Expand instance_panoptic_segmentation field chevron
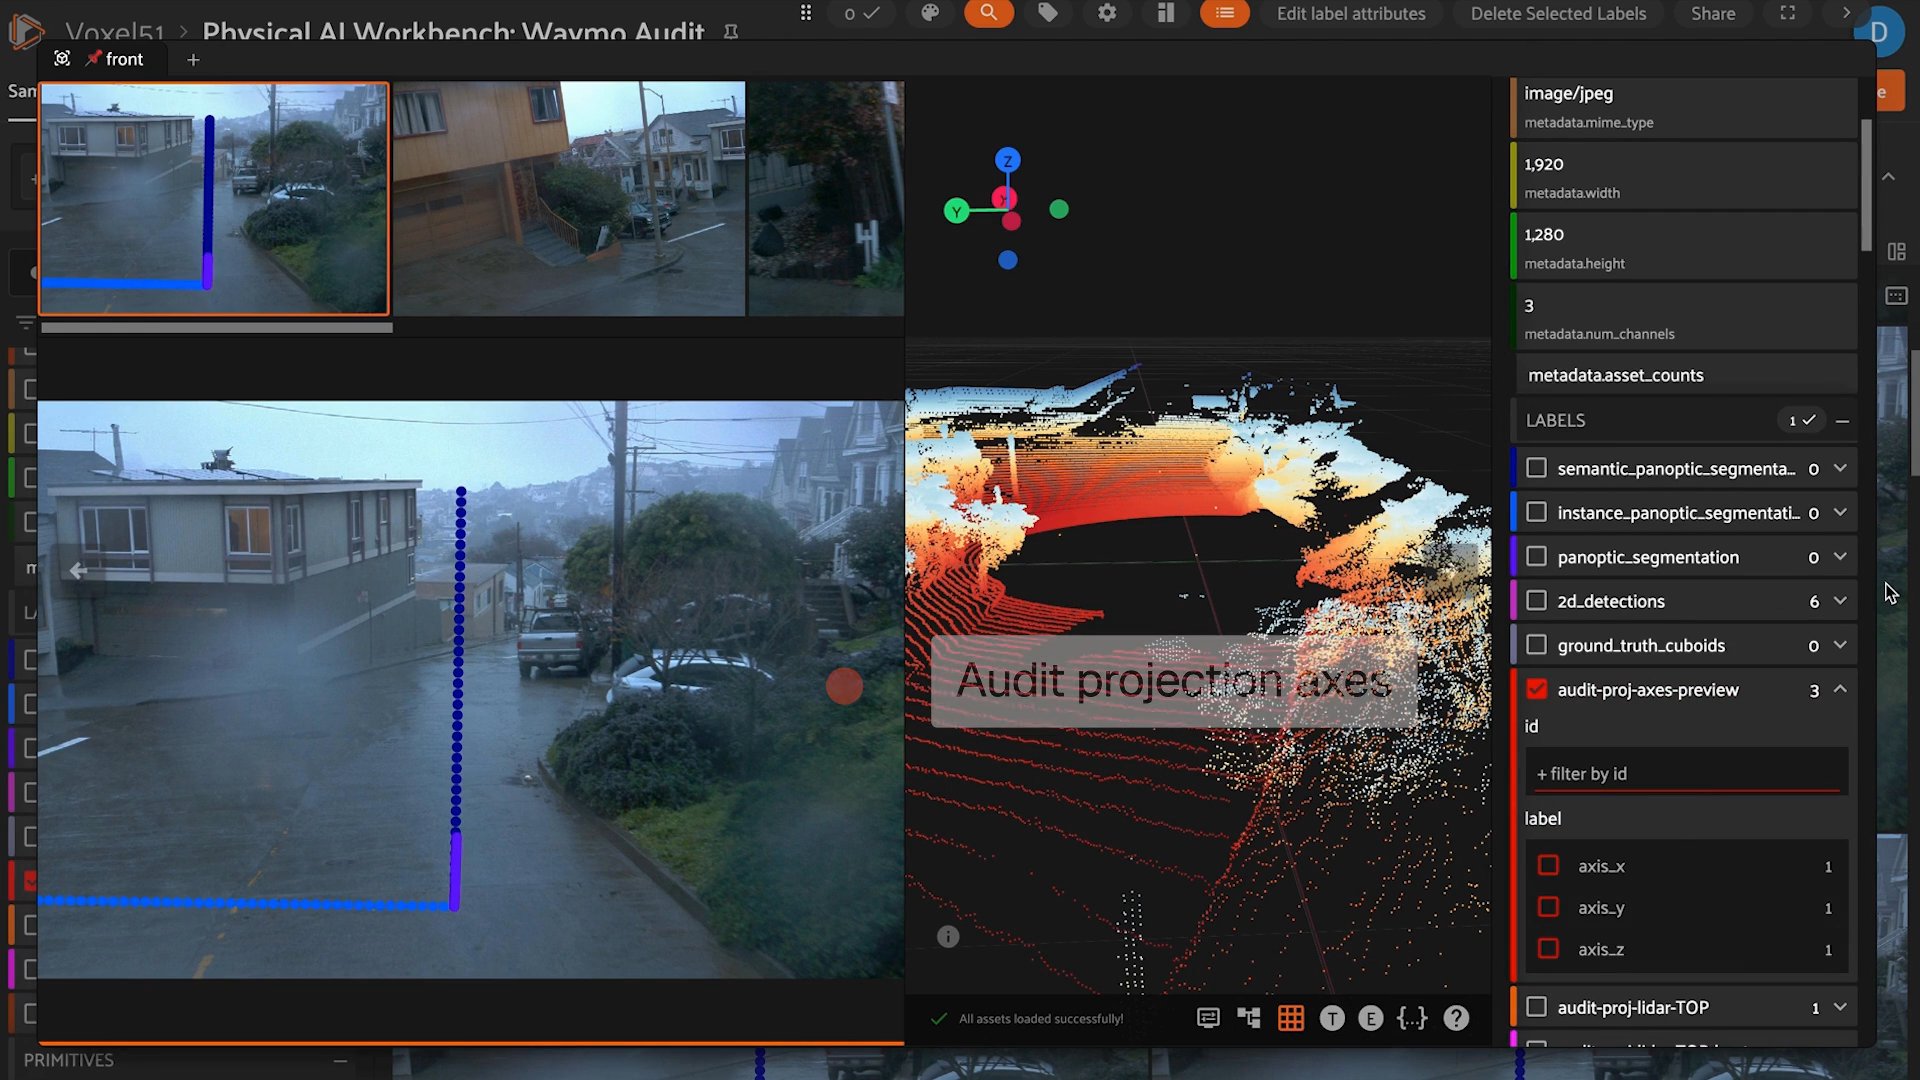The height and width of the screenshot is (1080, 1920). point(1840,512)
